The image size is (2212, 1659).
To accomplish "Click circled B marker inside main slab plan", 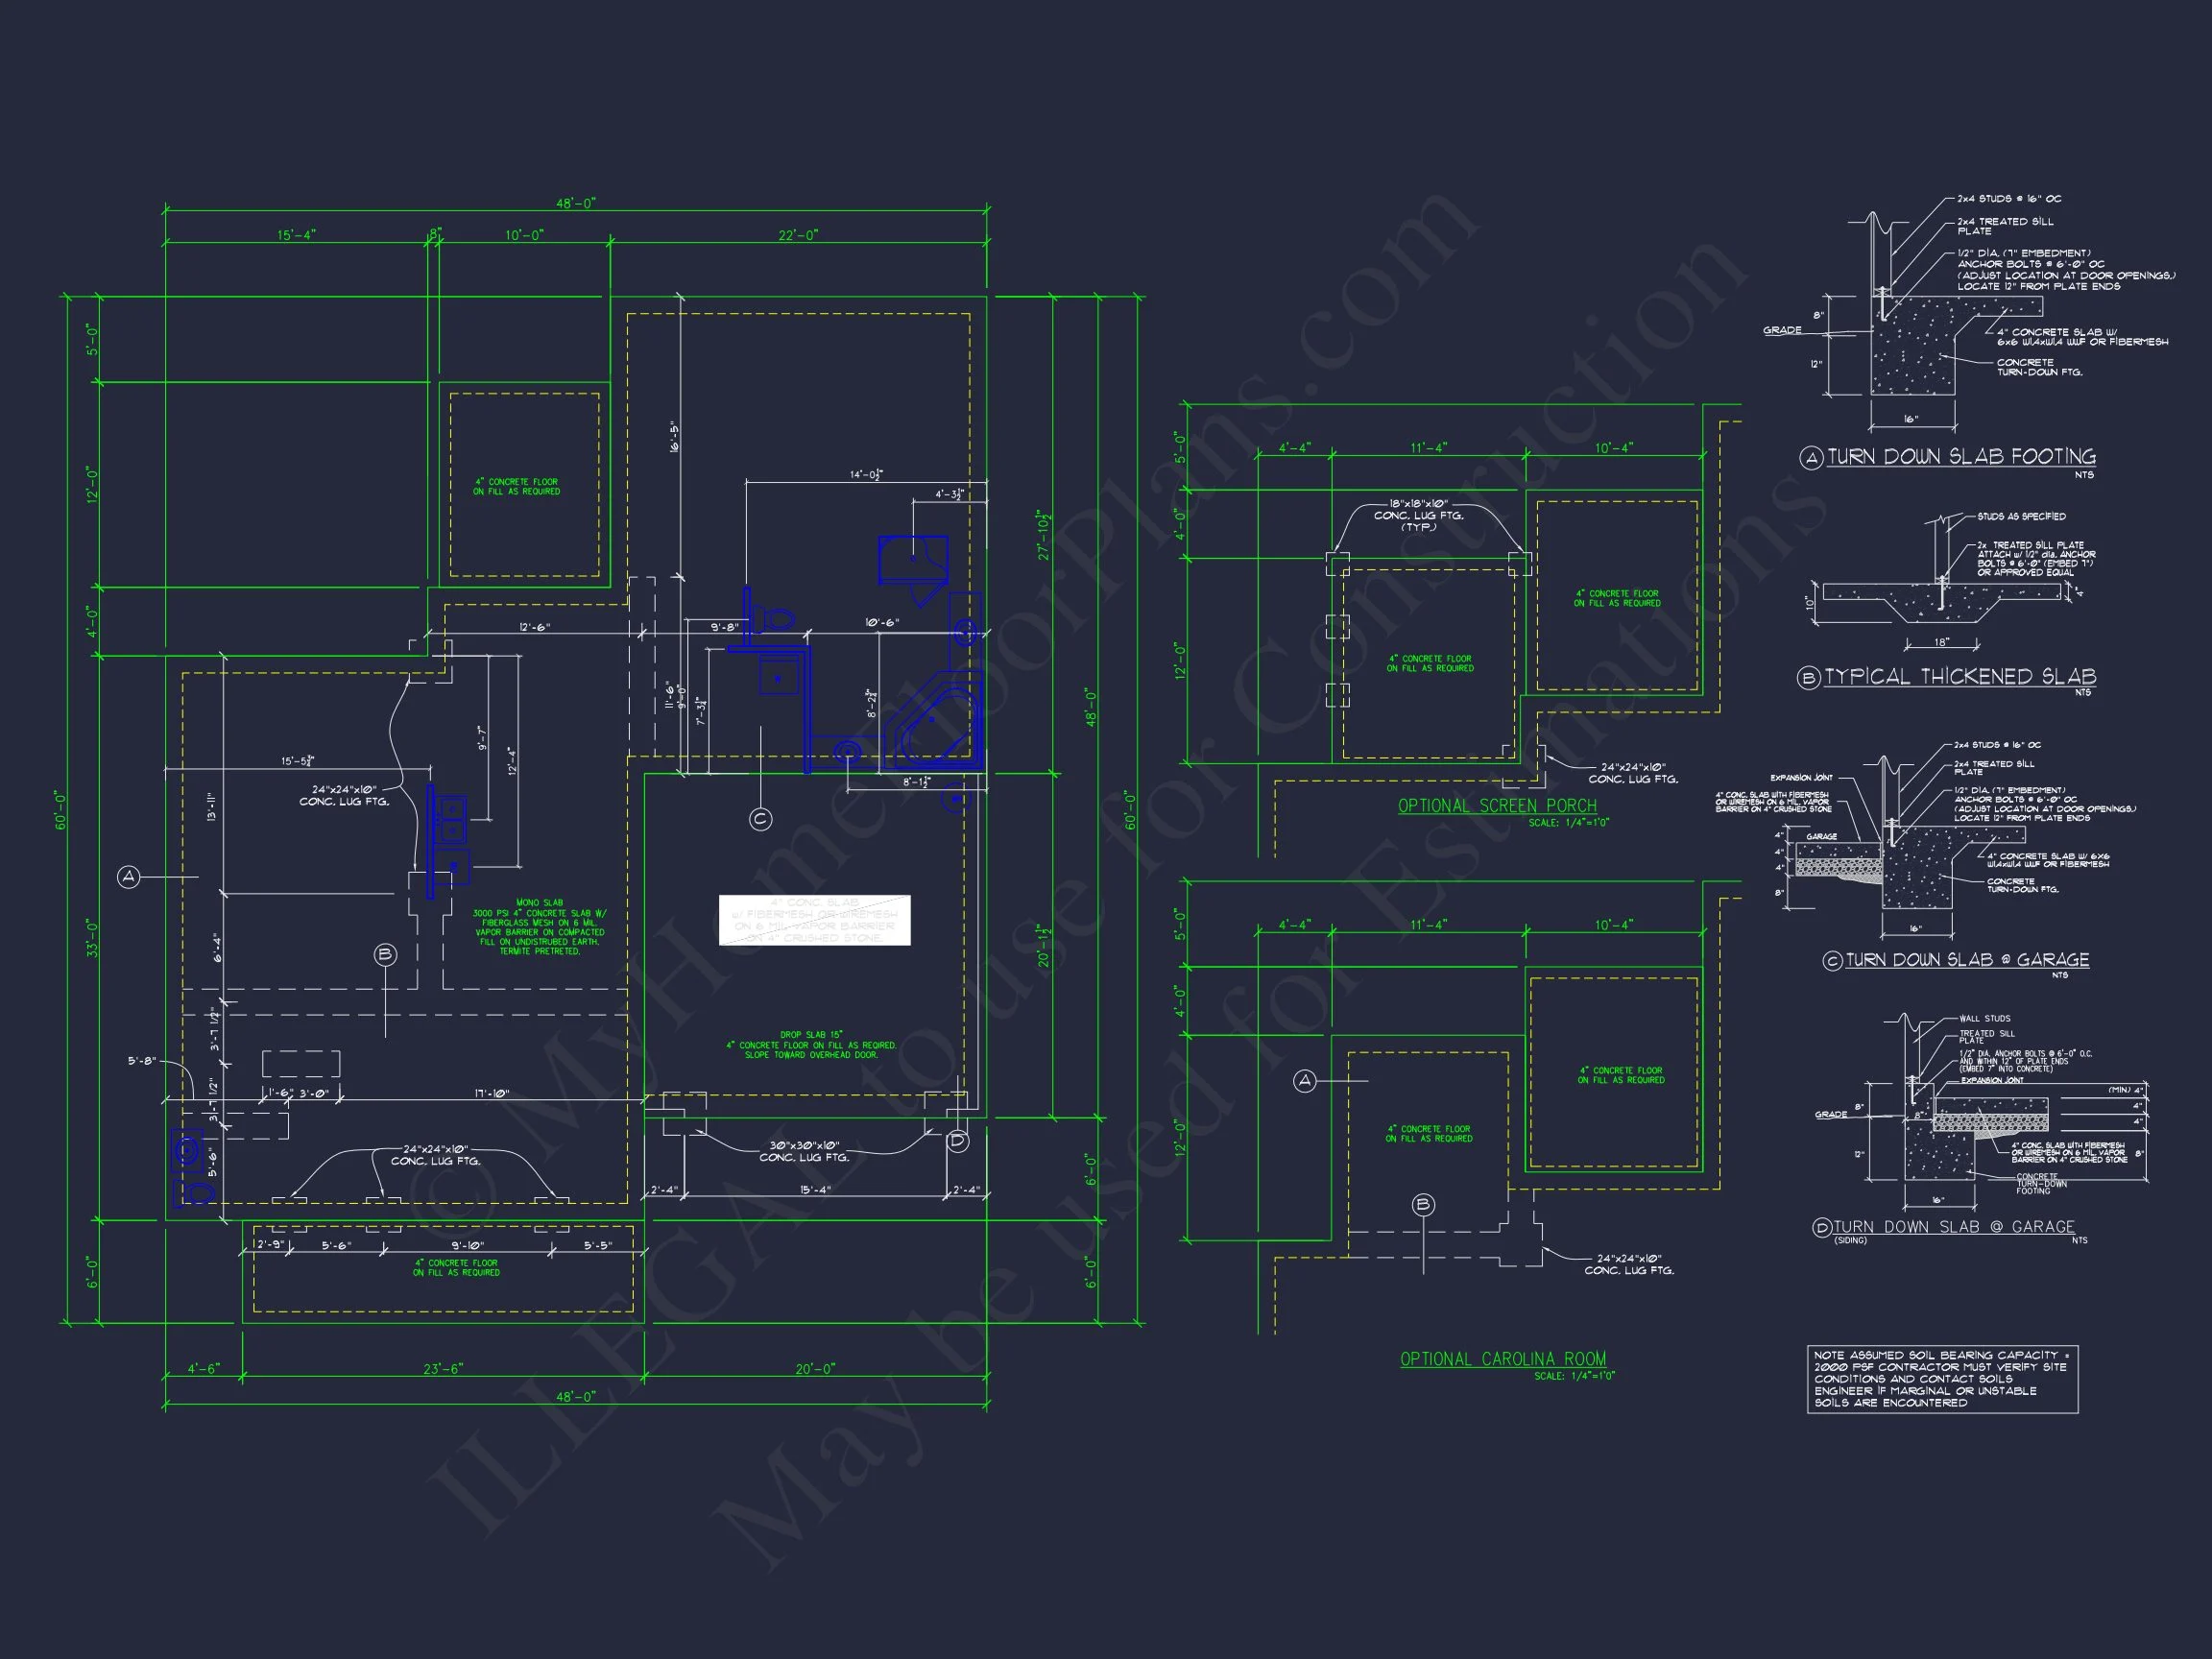I will click(385, 955).
